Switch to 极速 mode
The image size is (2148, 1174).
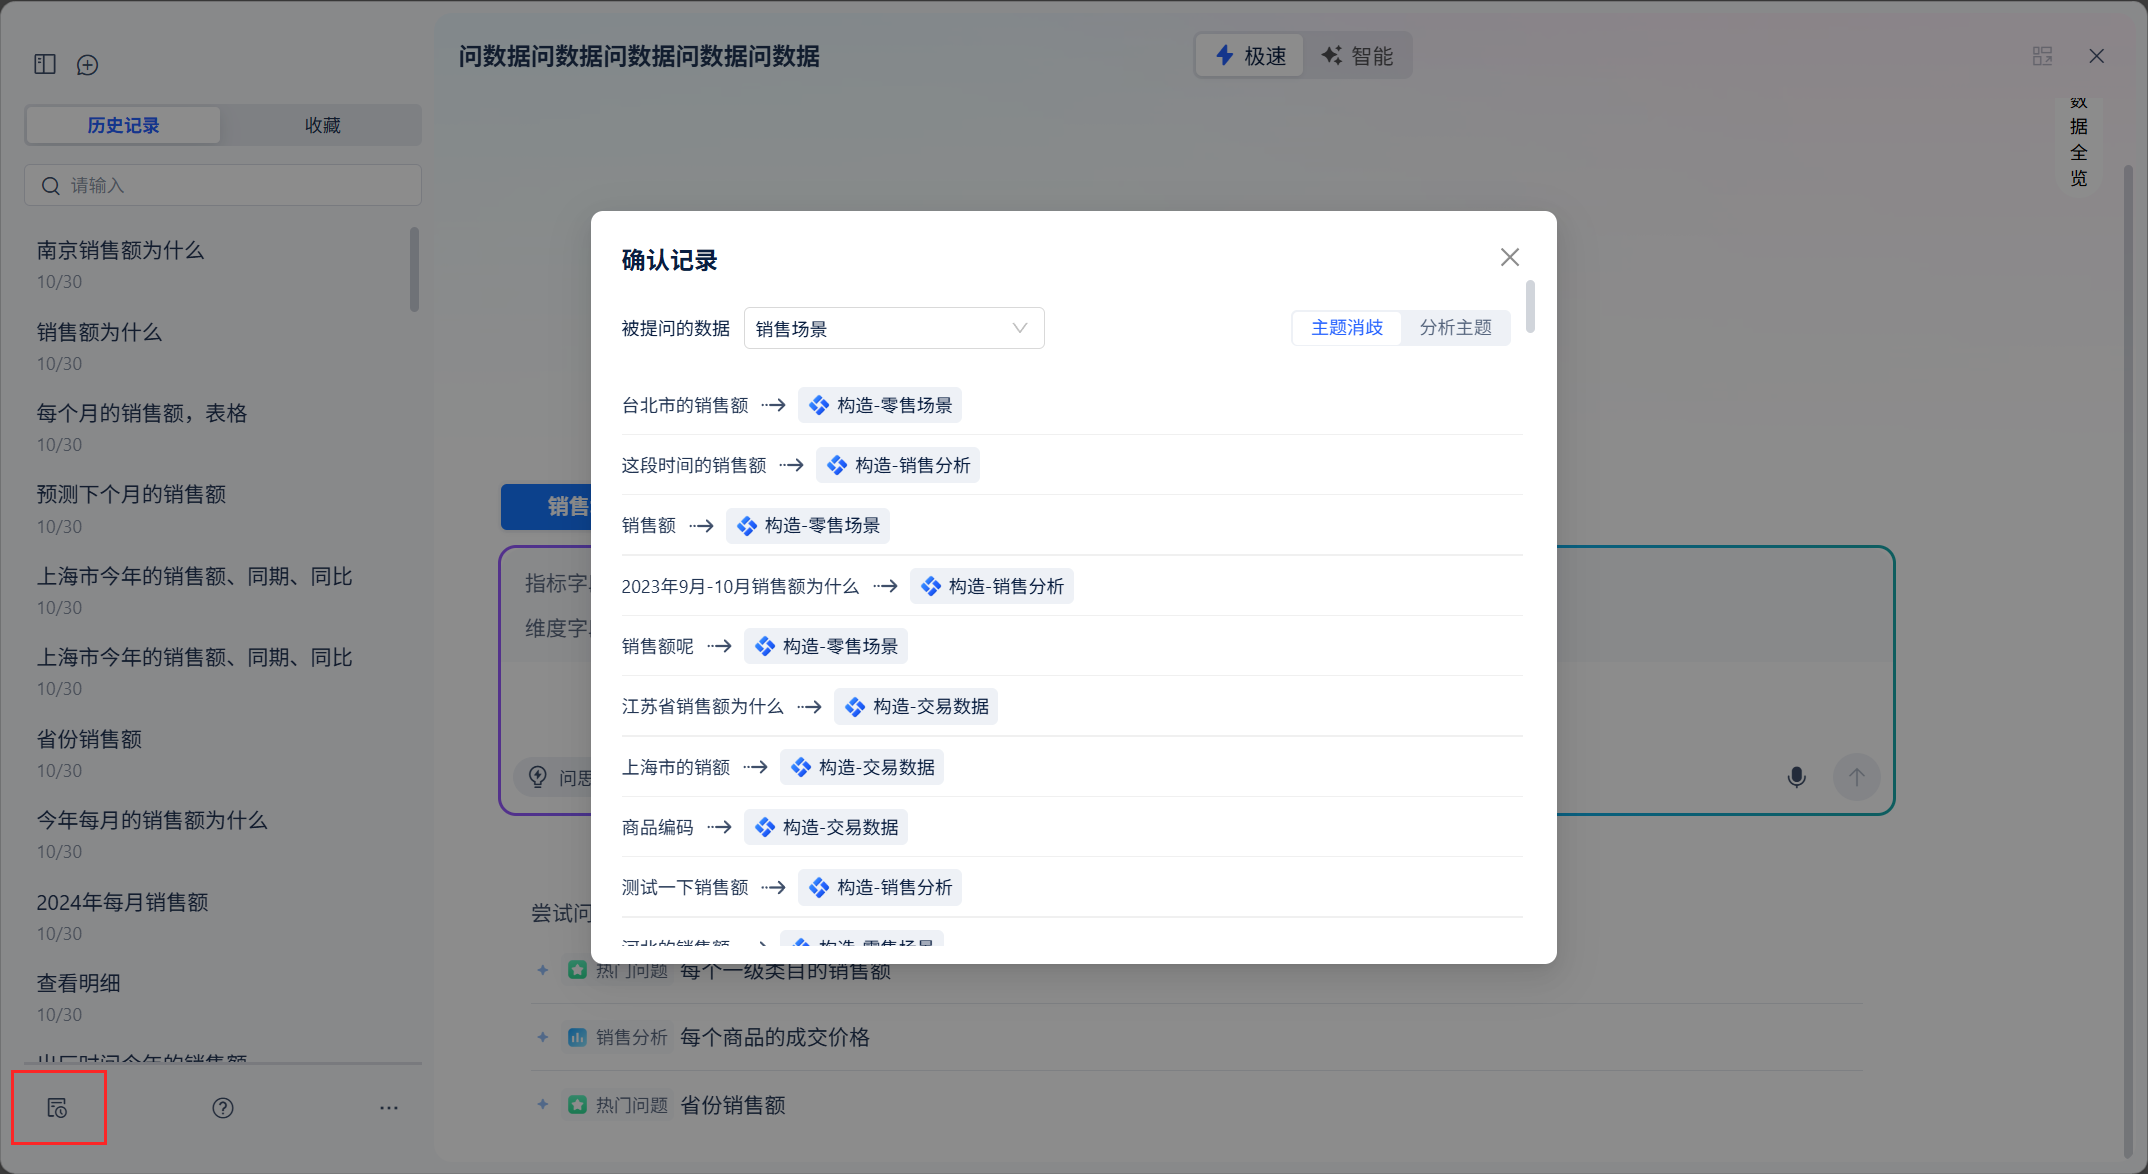(x=1251, y=56)
